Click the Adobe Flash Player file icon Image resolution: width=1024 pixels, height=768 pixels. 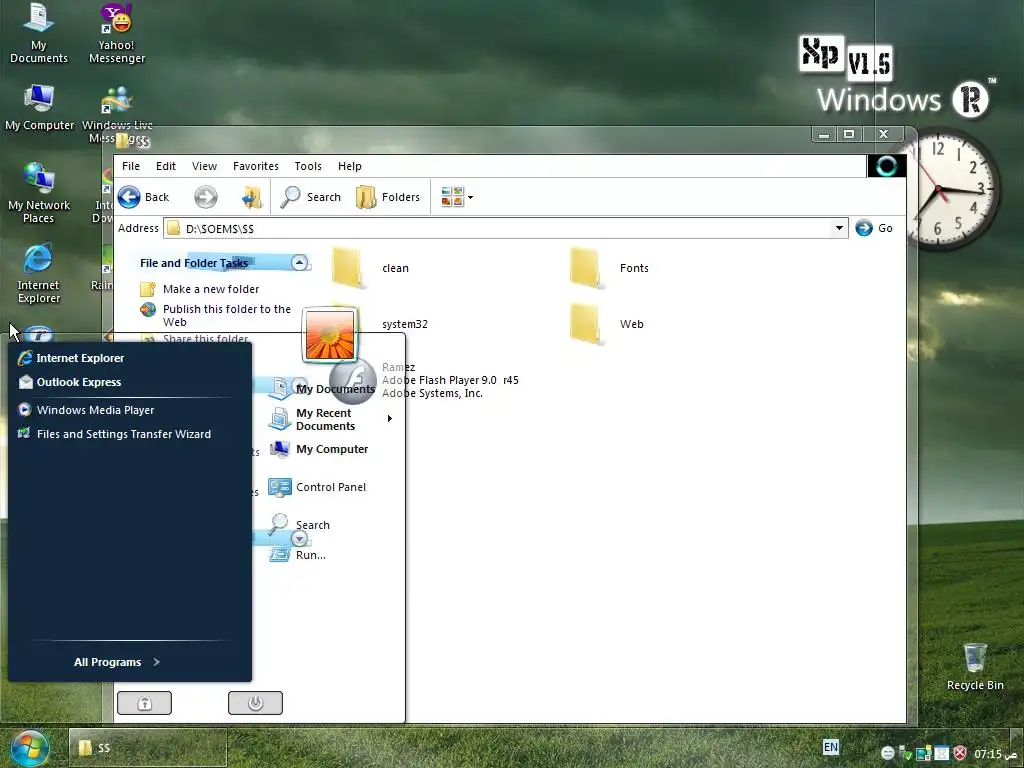353,381
